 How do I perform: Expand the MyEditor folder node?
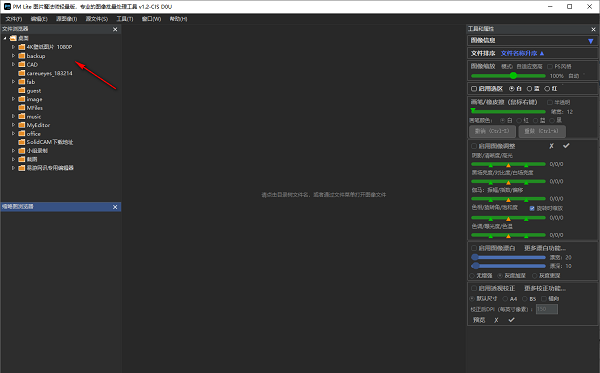[13, 125]
